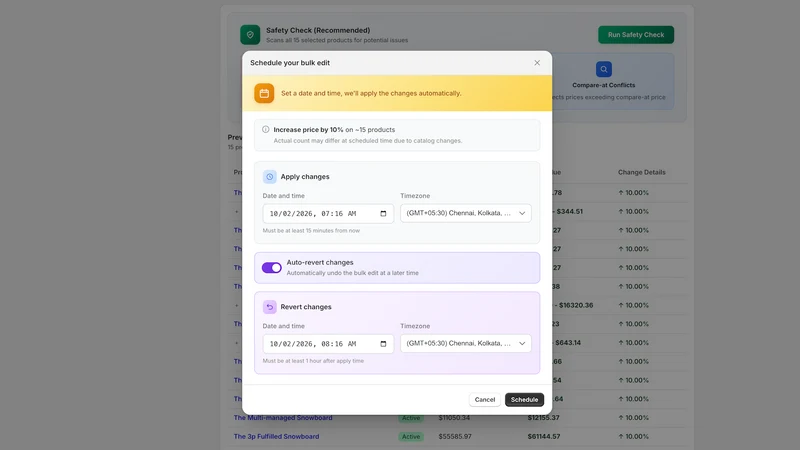Click 'Must be at least 15 minutes' hint
The image size is (800, 450).
pos(311,231)
